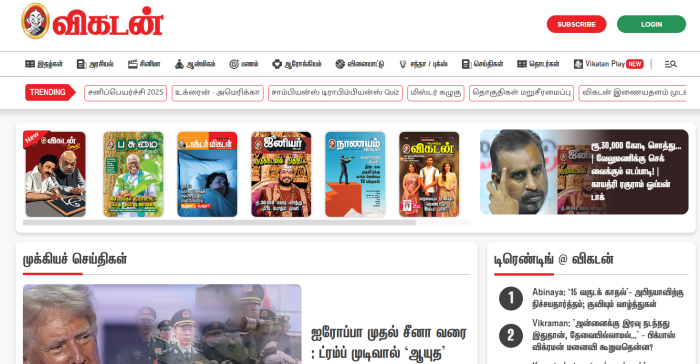Open the செய்திகள் document icon
Image resolution: width=700 pixels, height=364 pixels.
467,64
